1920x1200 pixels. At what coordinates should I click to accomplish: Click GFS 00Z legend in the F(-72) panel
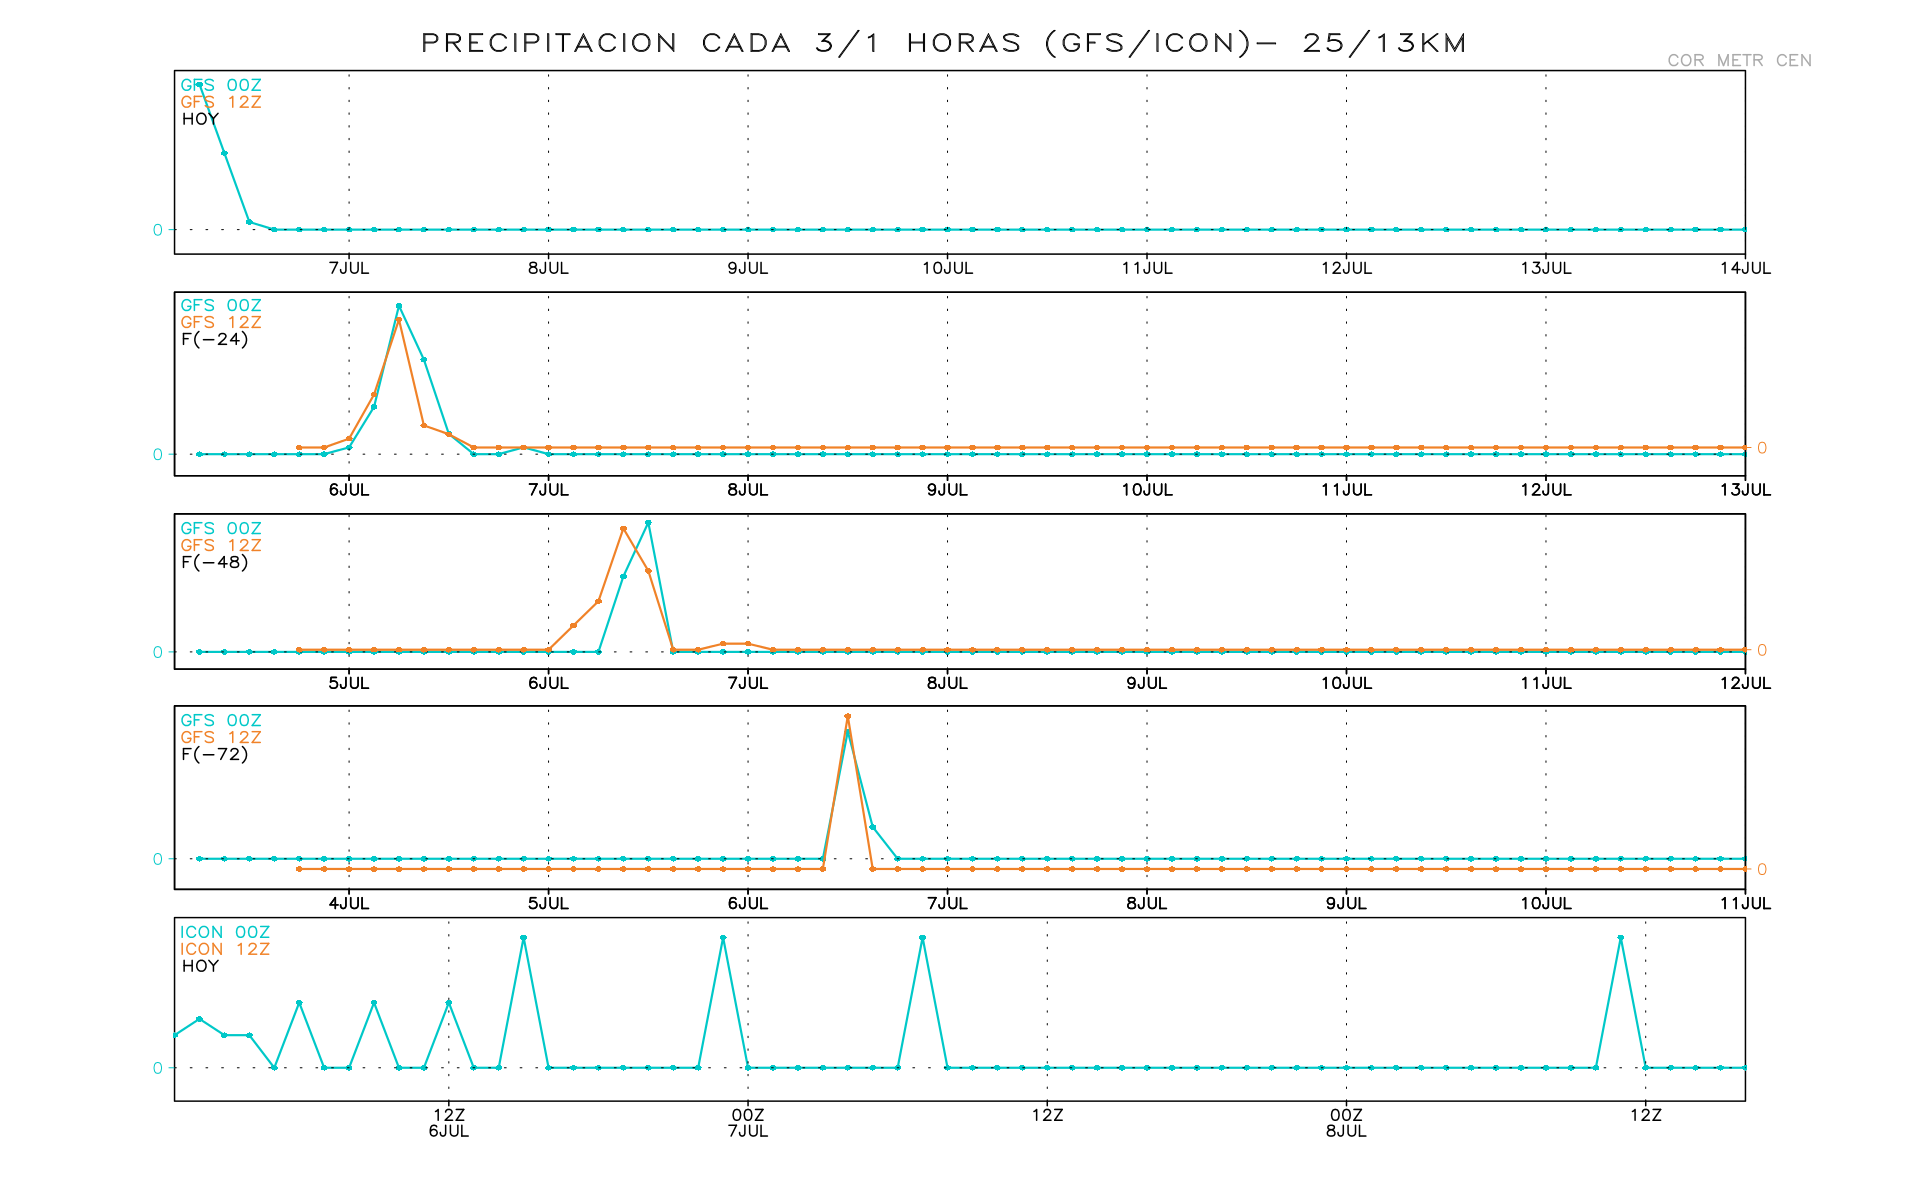(x=221, y=720)
